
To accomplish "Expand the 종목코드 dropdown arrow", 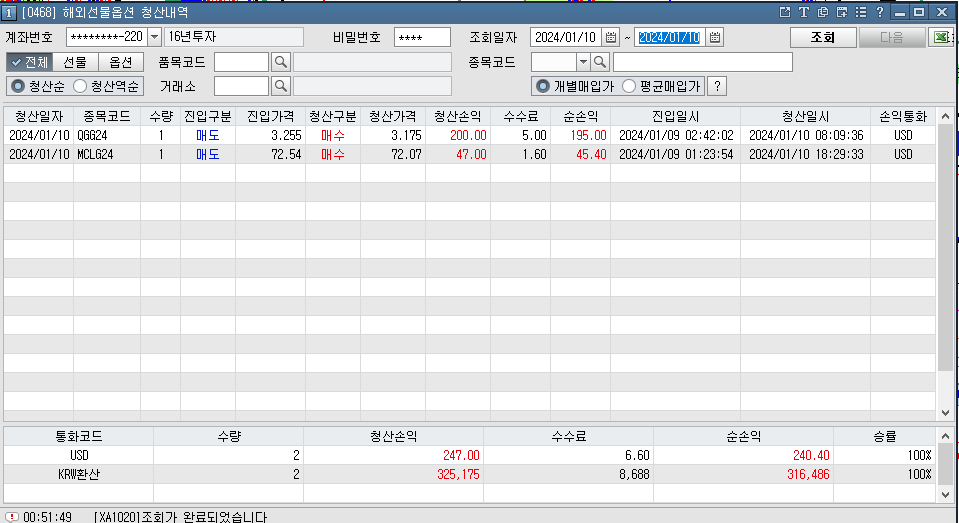I will point(583,62).
